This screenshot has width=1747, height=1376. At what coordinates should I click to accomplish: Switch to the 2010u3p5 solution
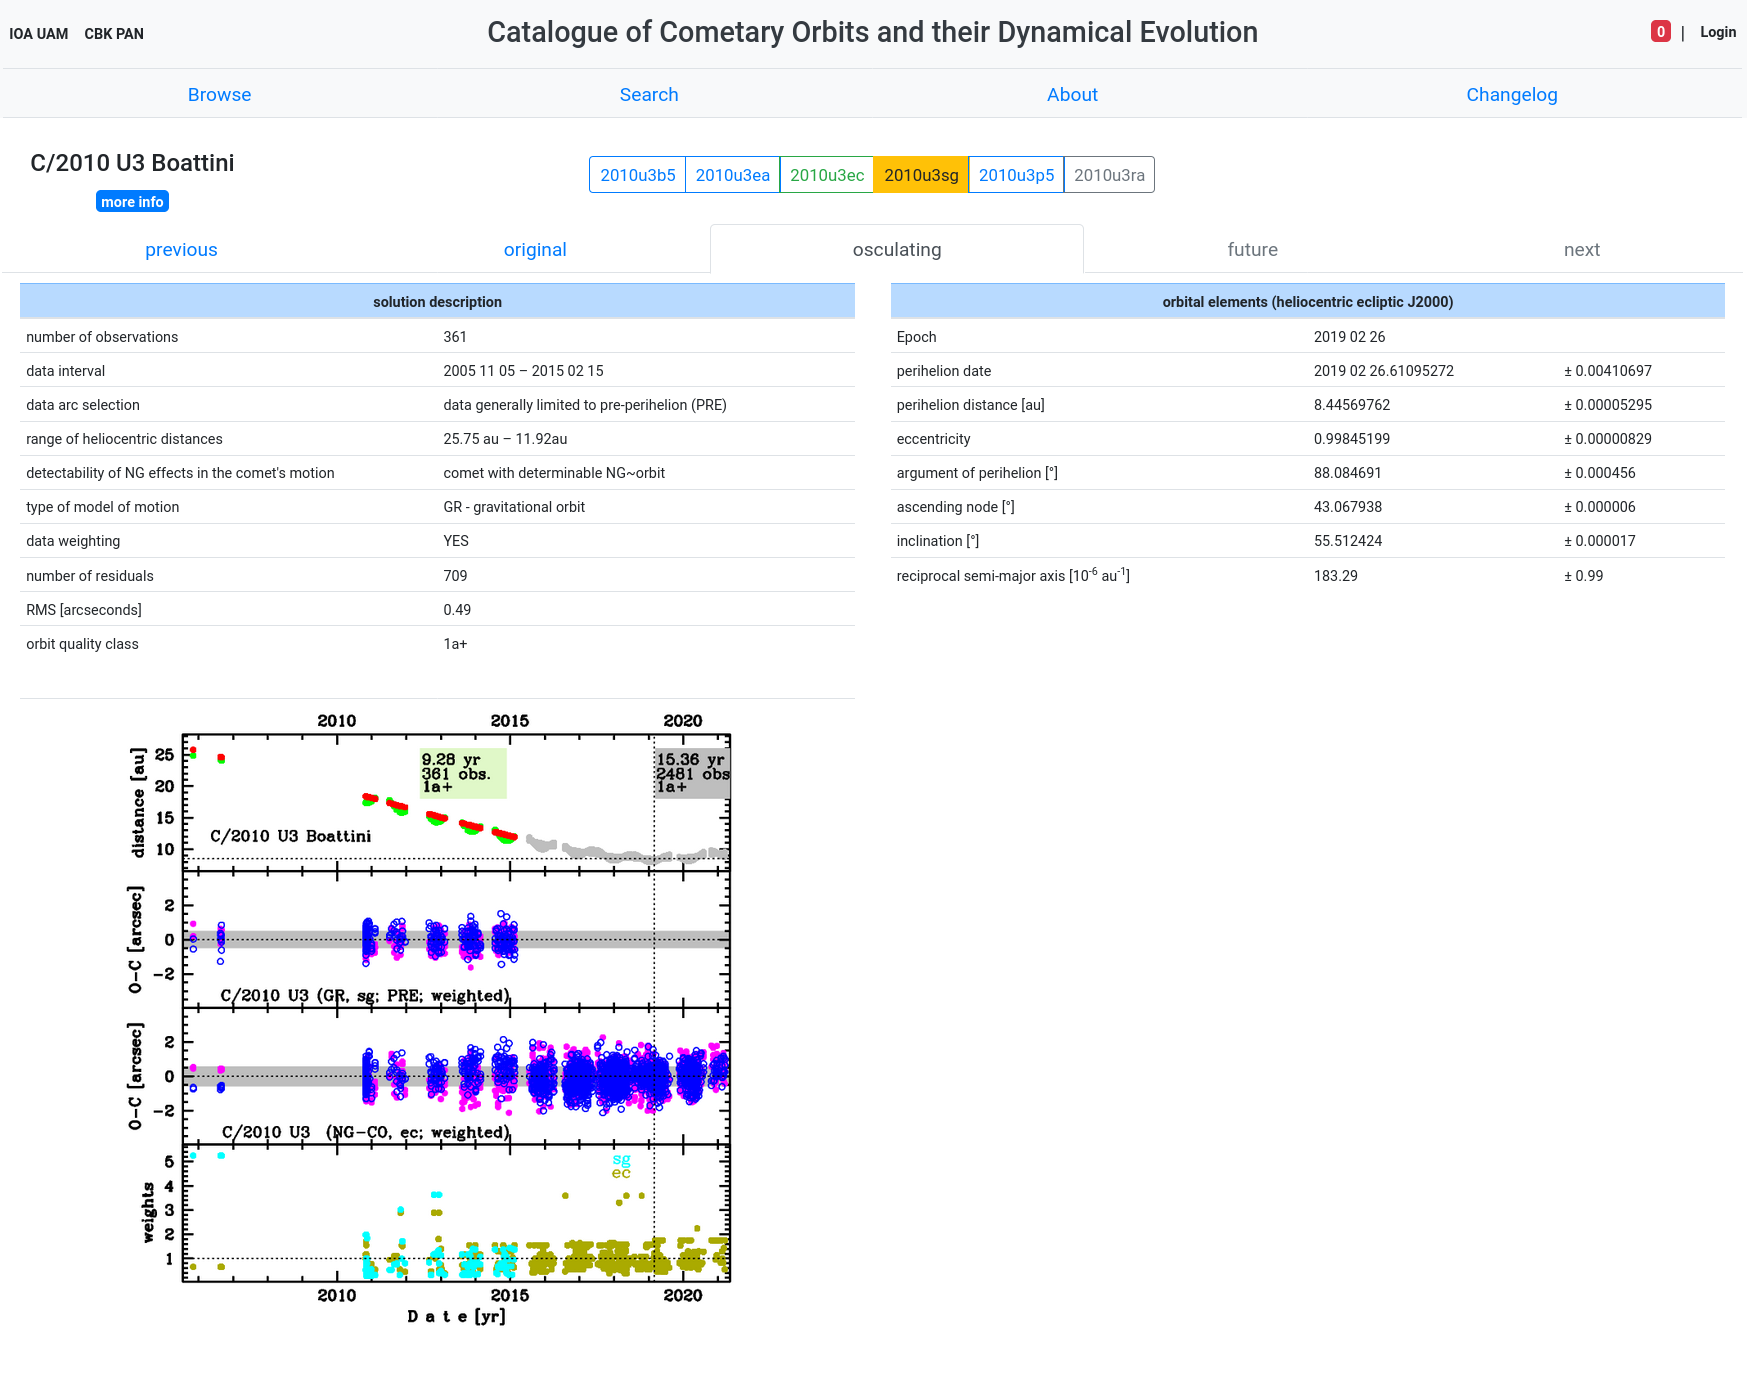point(1016,175)
